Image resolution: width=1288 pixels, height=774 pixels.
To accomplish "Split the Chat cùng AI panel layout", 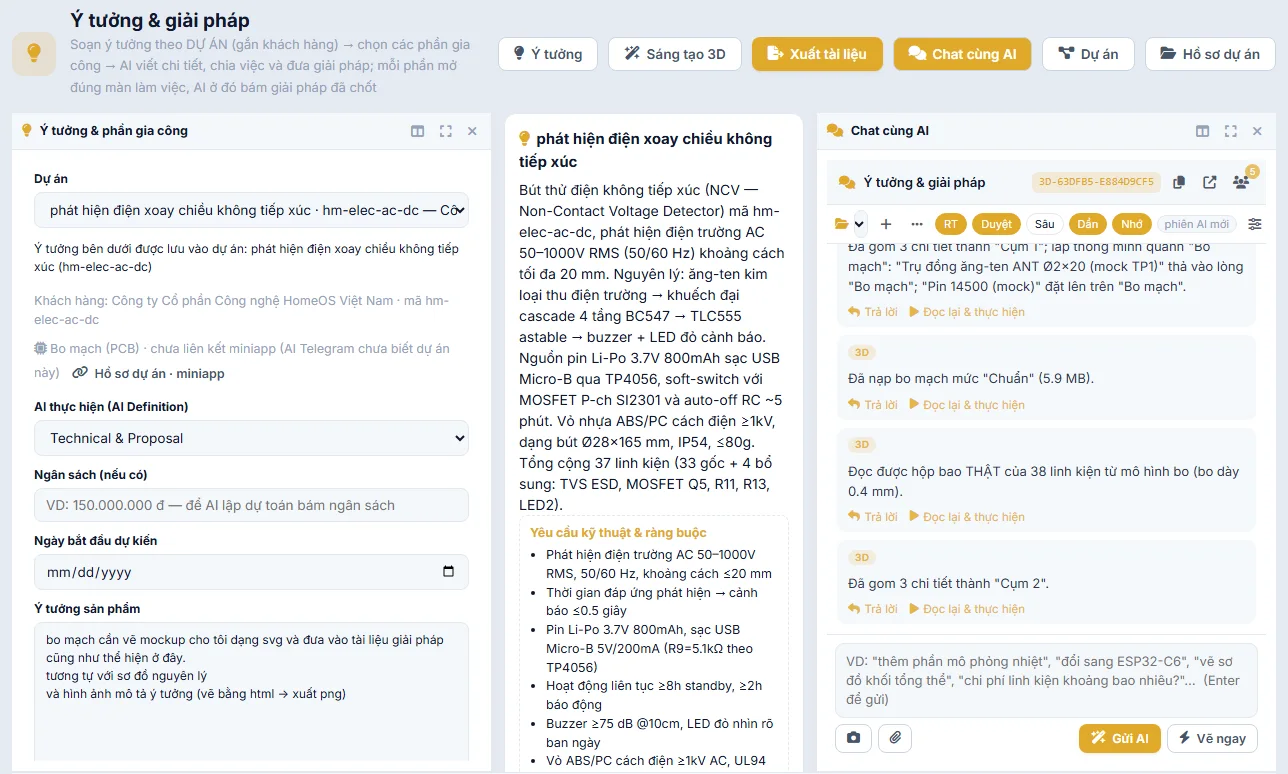I will click(x=1203, y=131).
